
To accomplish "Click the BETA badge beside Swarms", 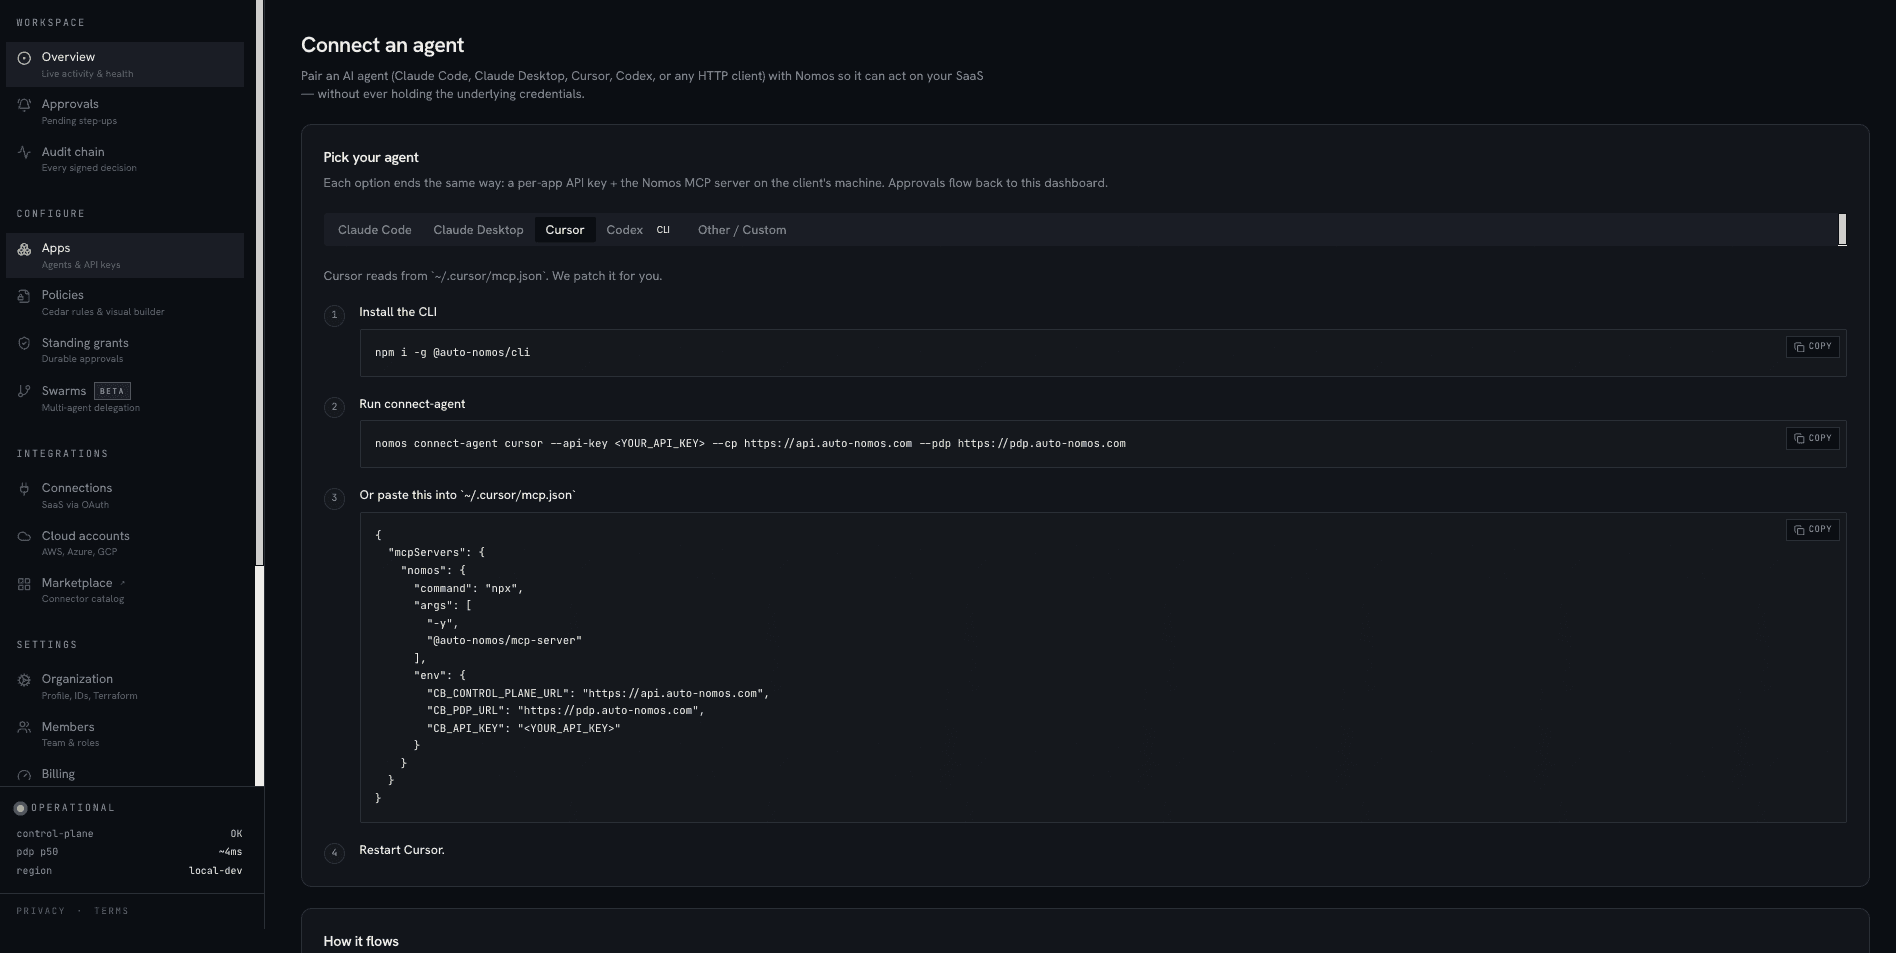I will [112, 391].
